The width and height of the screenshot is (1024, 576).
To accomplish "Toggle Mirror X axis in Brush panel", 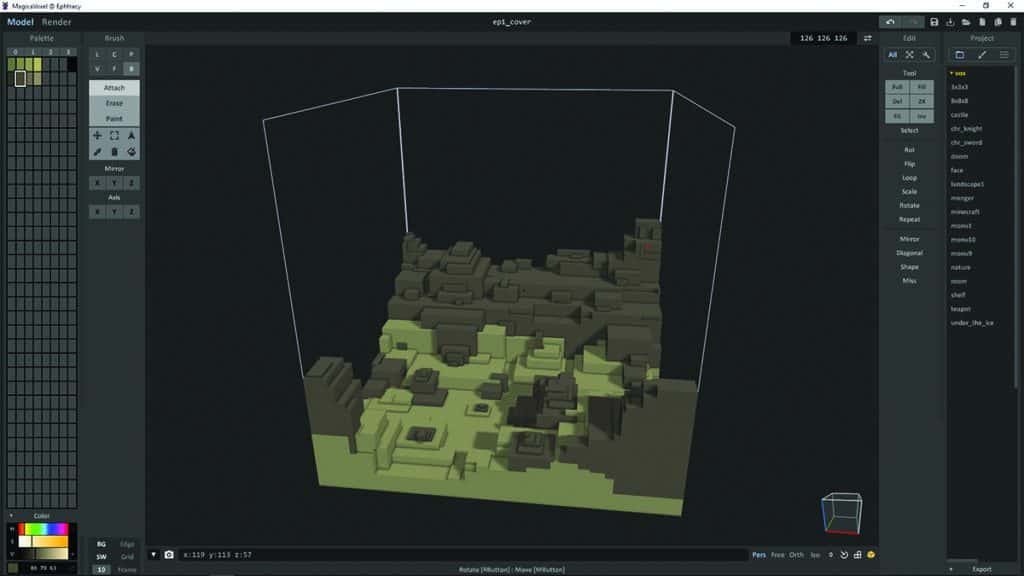I will [x=97, y=184].
